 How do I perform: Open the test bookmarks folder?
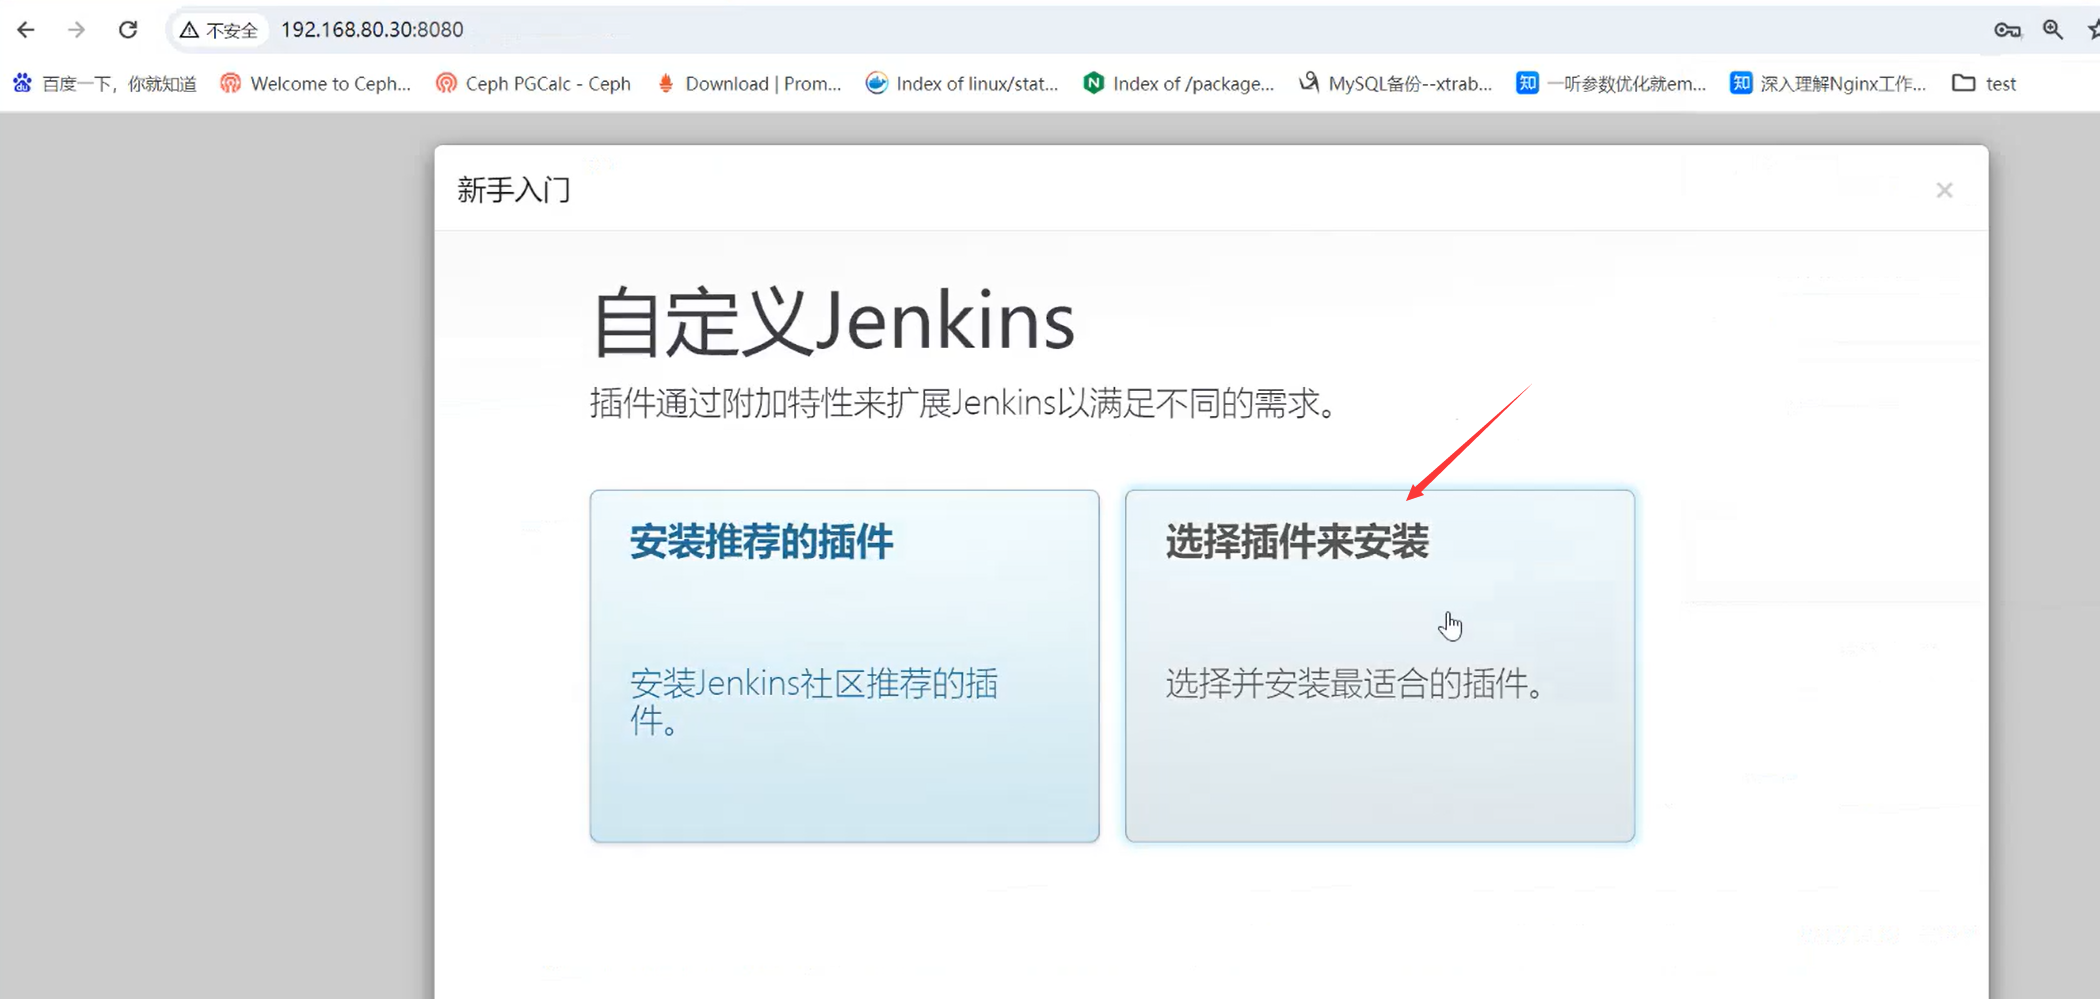1985,84
